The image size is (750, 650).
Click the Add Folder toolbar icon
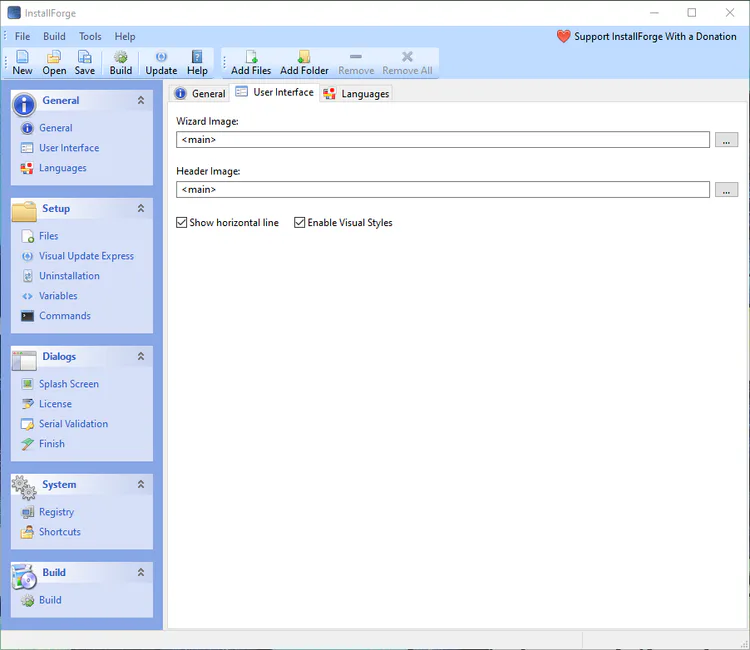pos(304,63)
